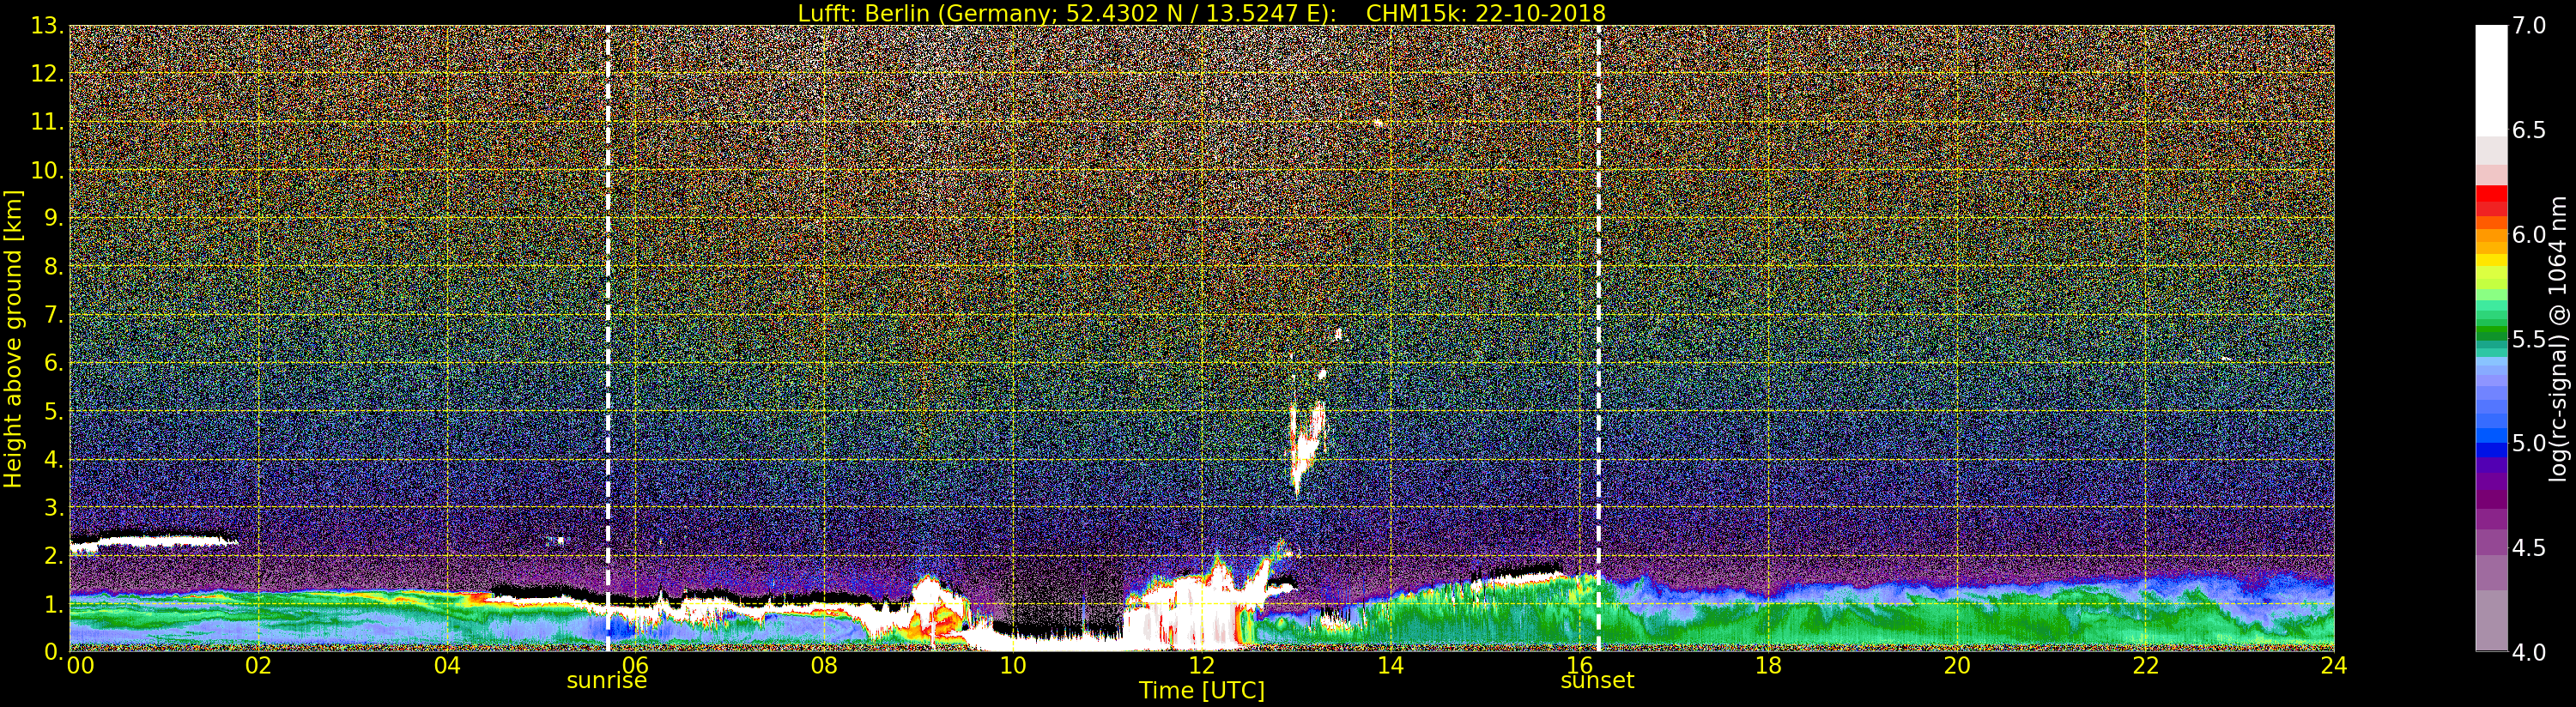Click the time axis tick '24'
2576x707 pixels.
[2334, 665]
